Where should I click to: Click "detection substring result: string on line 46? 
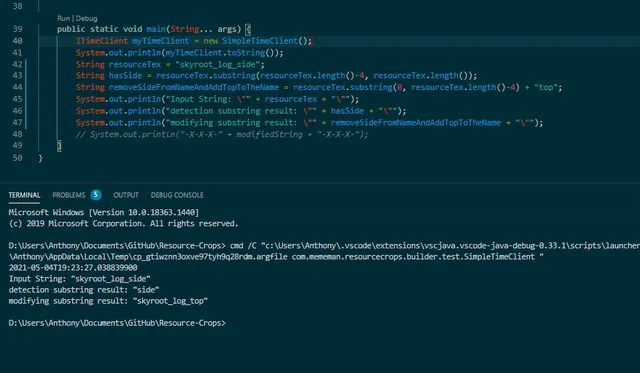(x=239, y=111)
